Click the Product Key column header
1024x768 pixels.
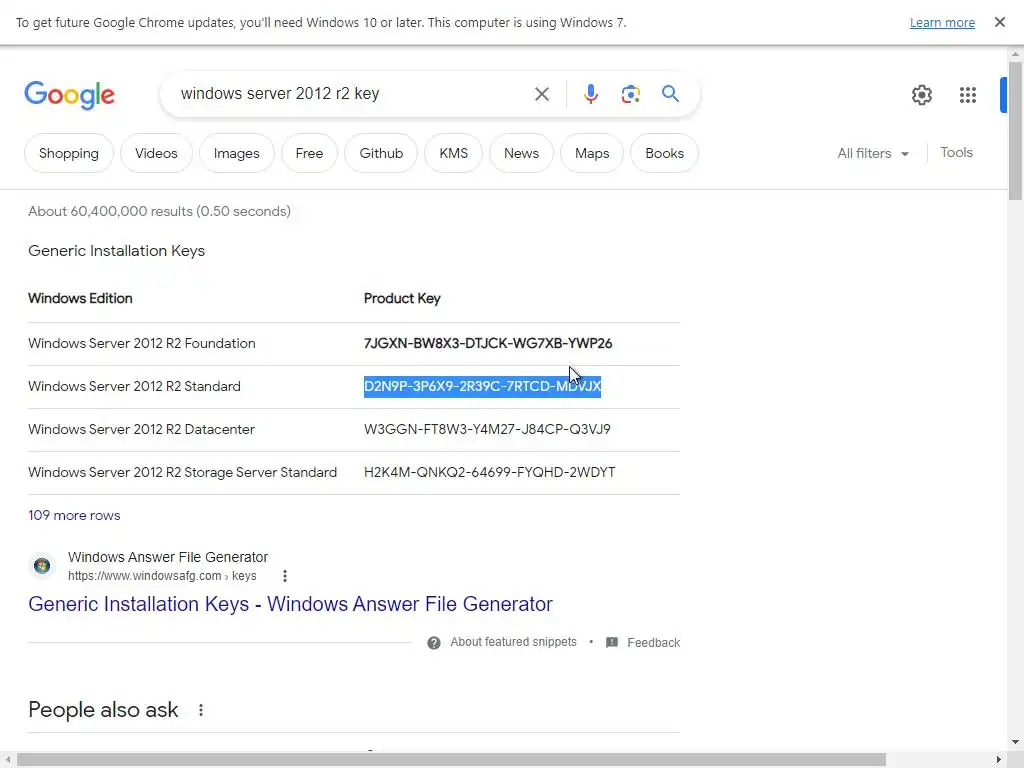[x=402, y=298]
